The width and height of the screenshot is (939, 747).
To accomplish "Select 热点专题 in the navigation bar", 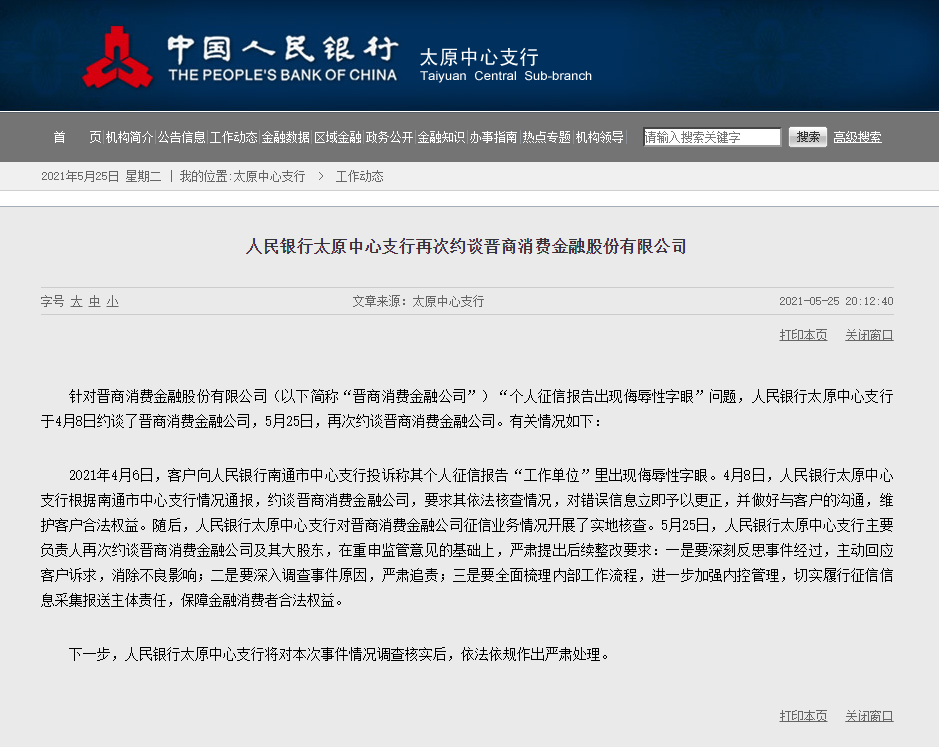I will pyautogui.click(x=546, y=137).
